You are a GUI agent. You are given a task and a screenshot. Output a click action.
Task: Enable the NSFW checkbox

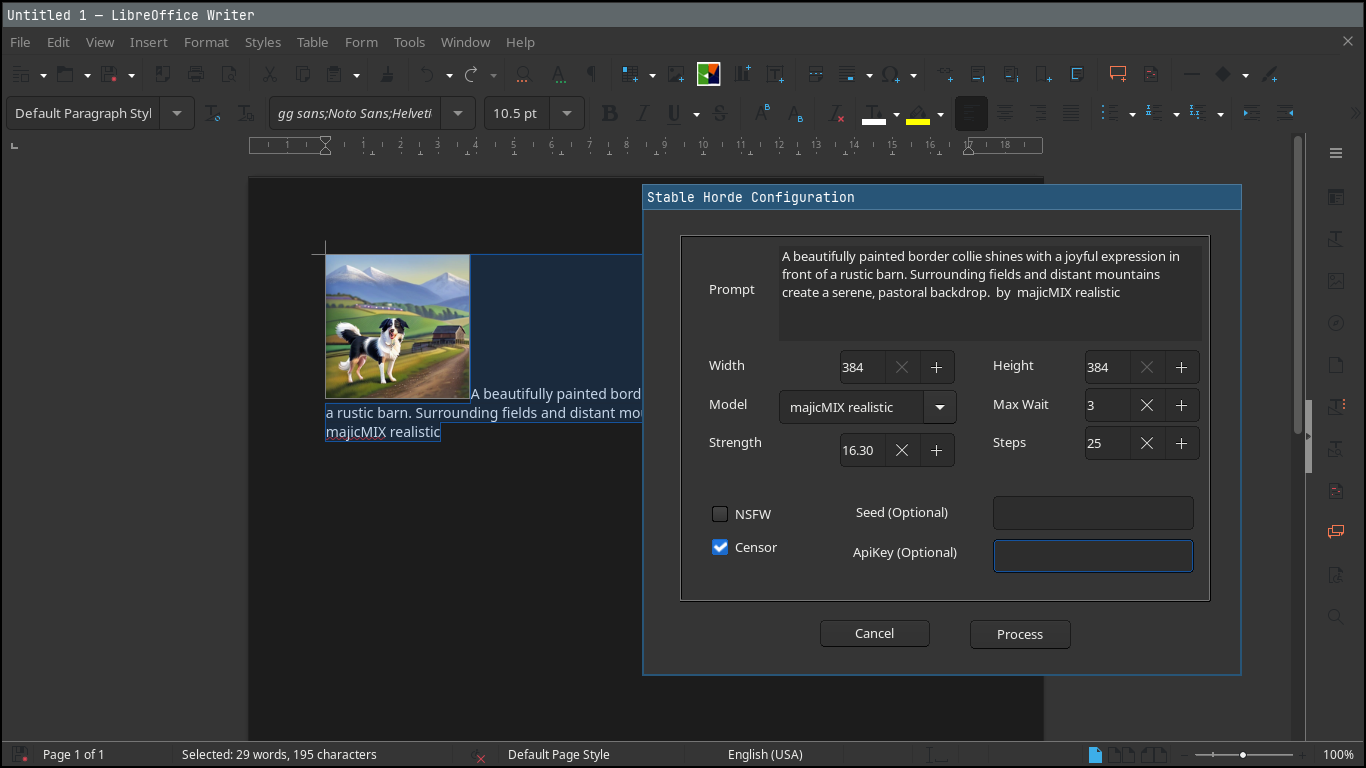[x=720, y=514]
